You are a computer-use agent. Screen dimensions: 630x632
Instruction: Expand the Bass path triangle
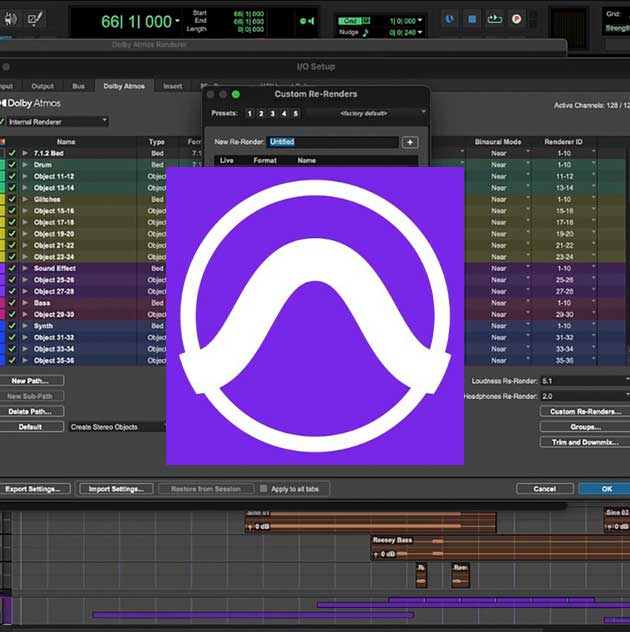pos(25,303)
